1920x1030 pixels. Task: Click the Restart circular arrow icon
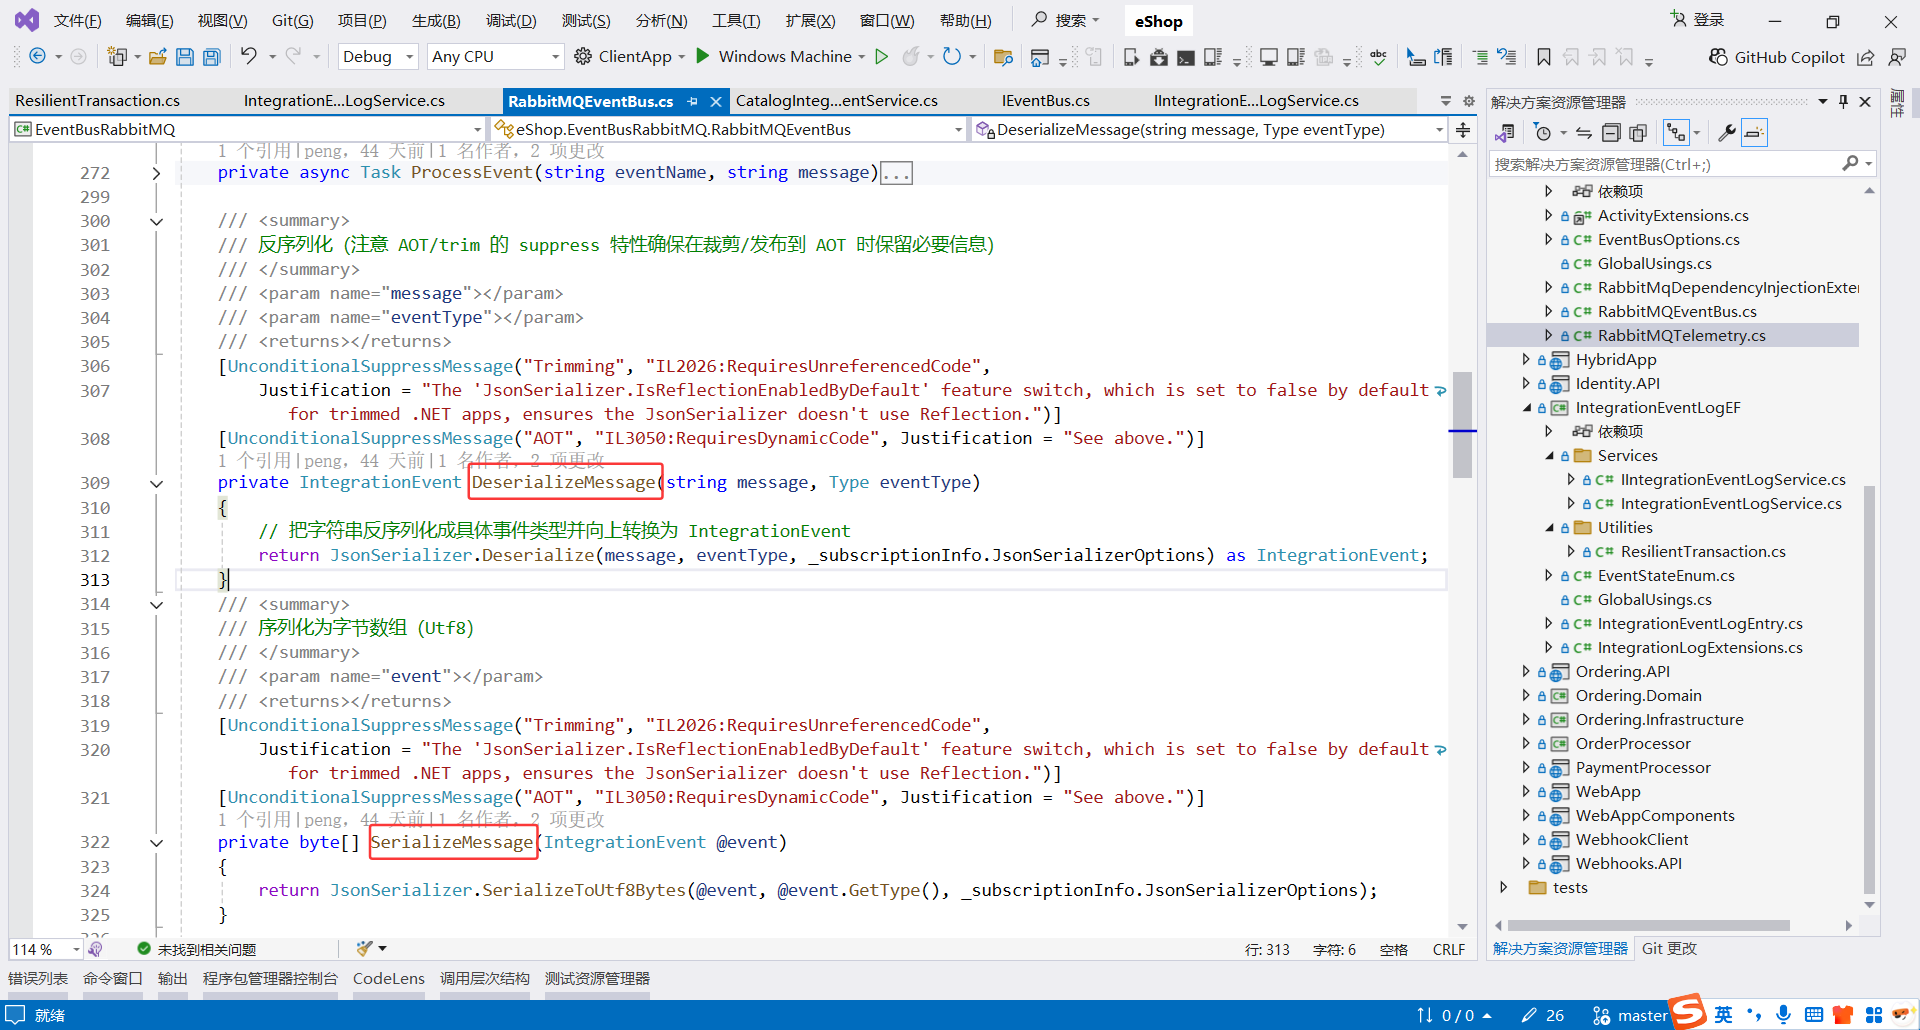coord(952,57)
